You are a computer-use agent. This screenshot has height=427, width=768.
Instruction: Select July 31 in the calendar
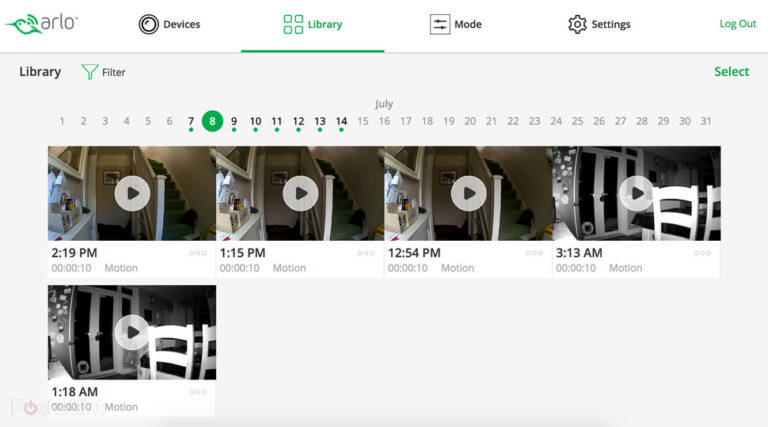click(x=706, y=121)
